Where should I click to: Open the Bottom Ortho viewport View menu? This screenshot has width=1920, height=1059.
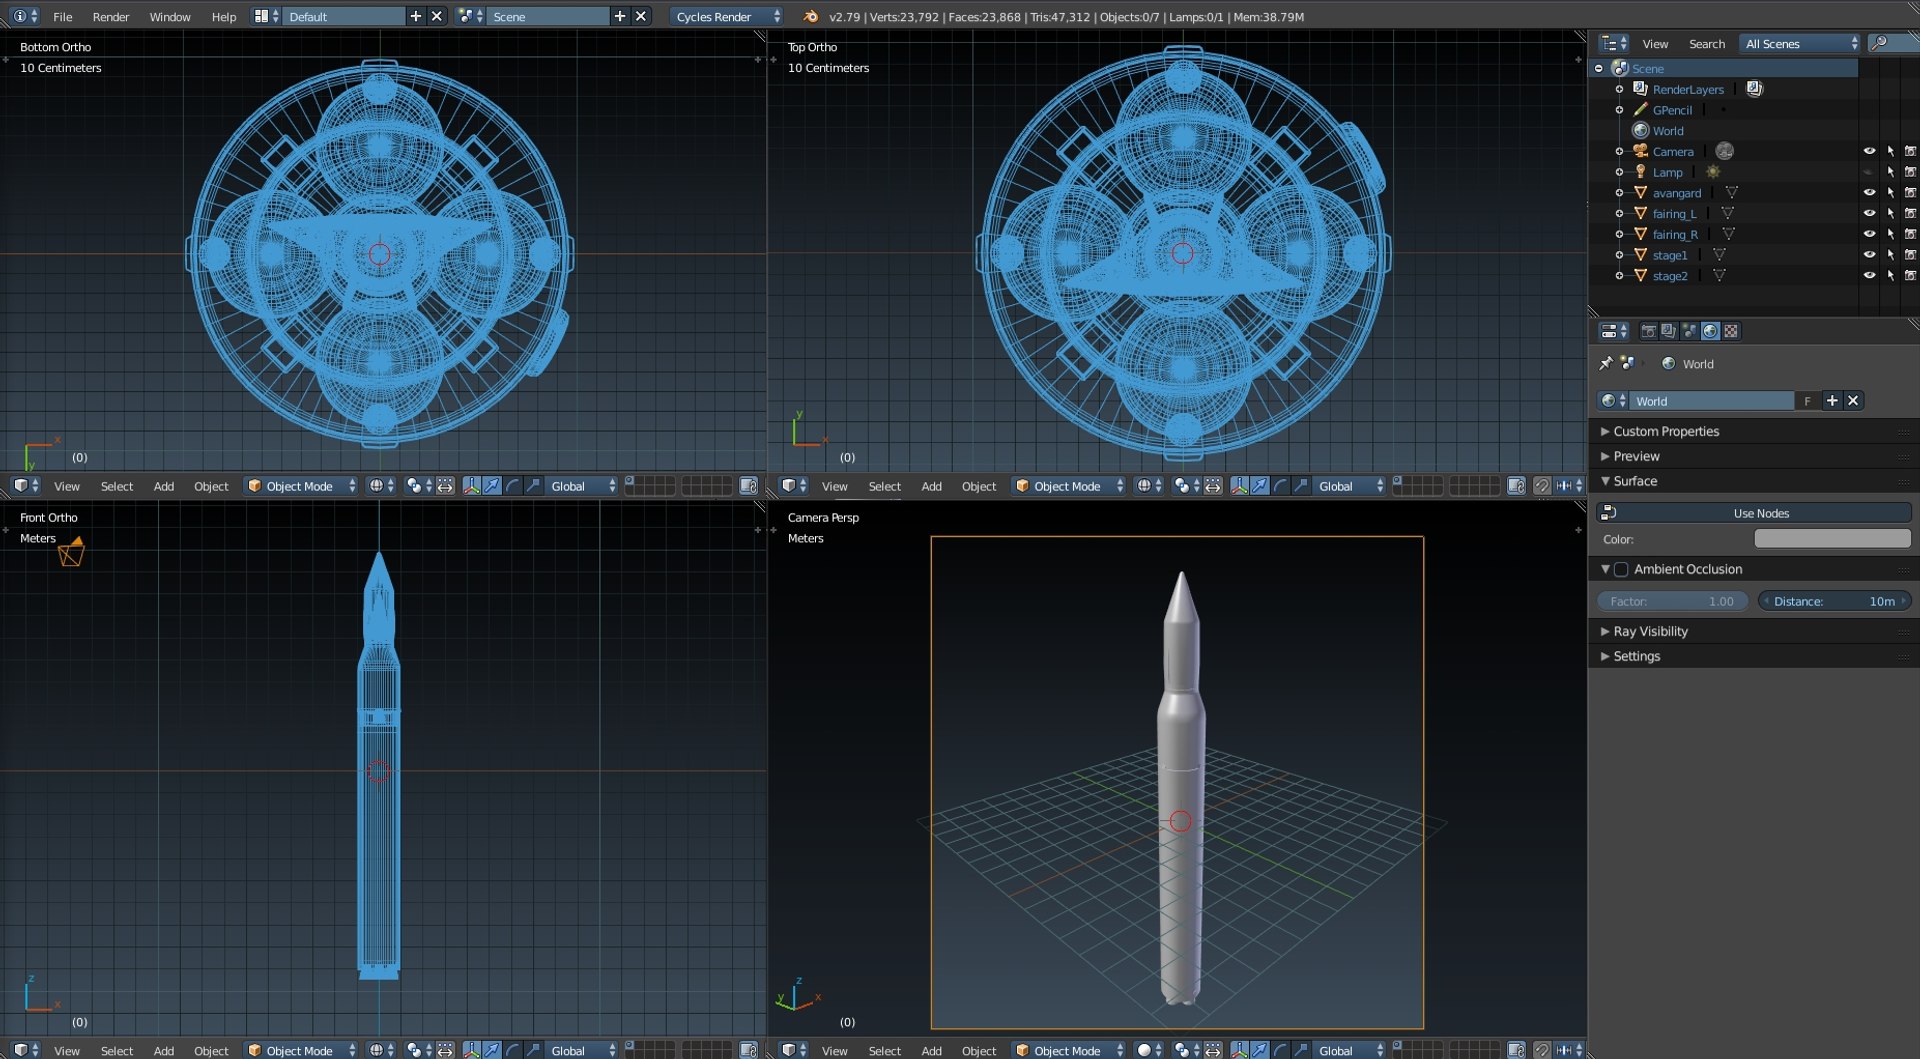(67, 486)
